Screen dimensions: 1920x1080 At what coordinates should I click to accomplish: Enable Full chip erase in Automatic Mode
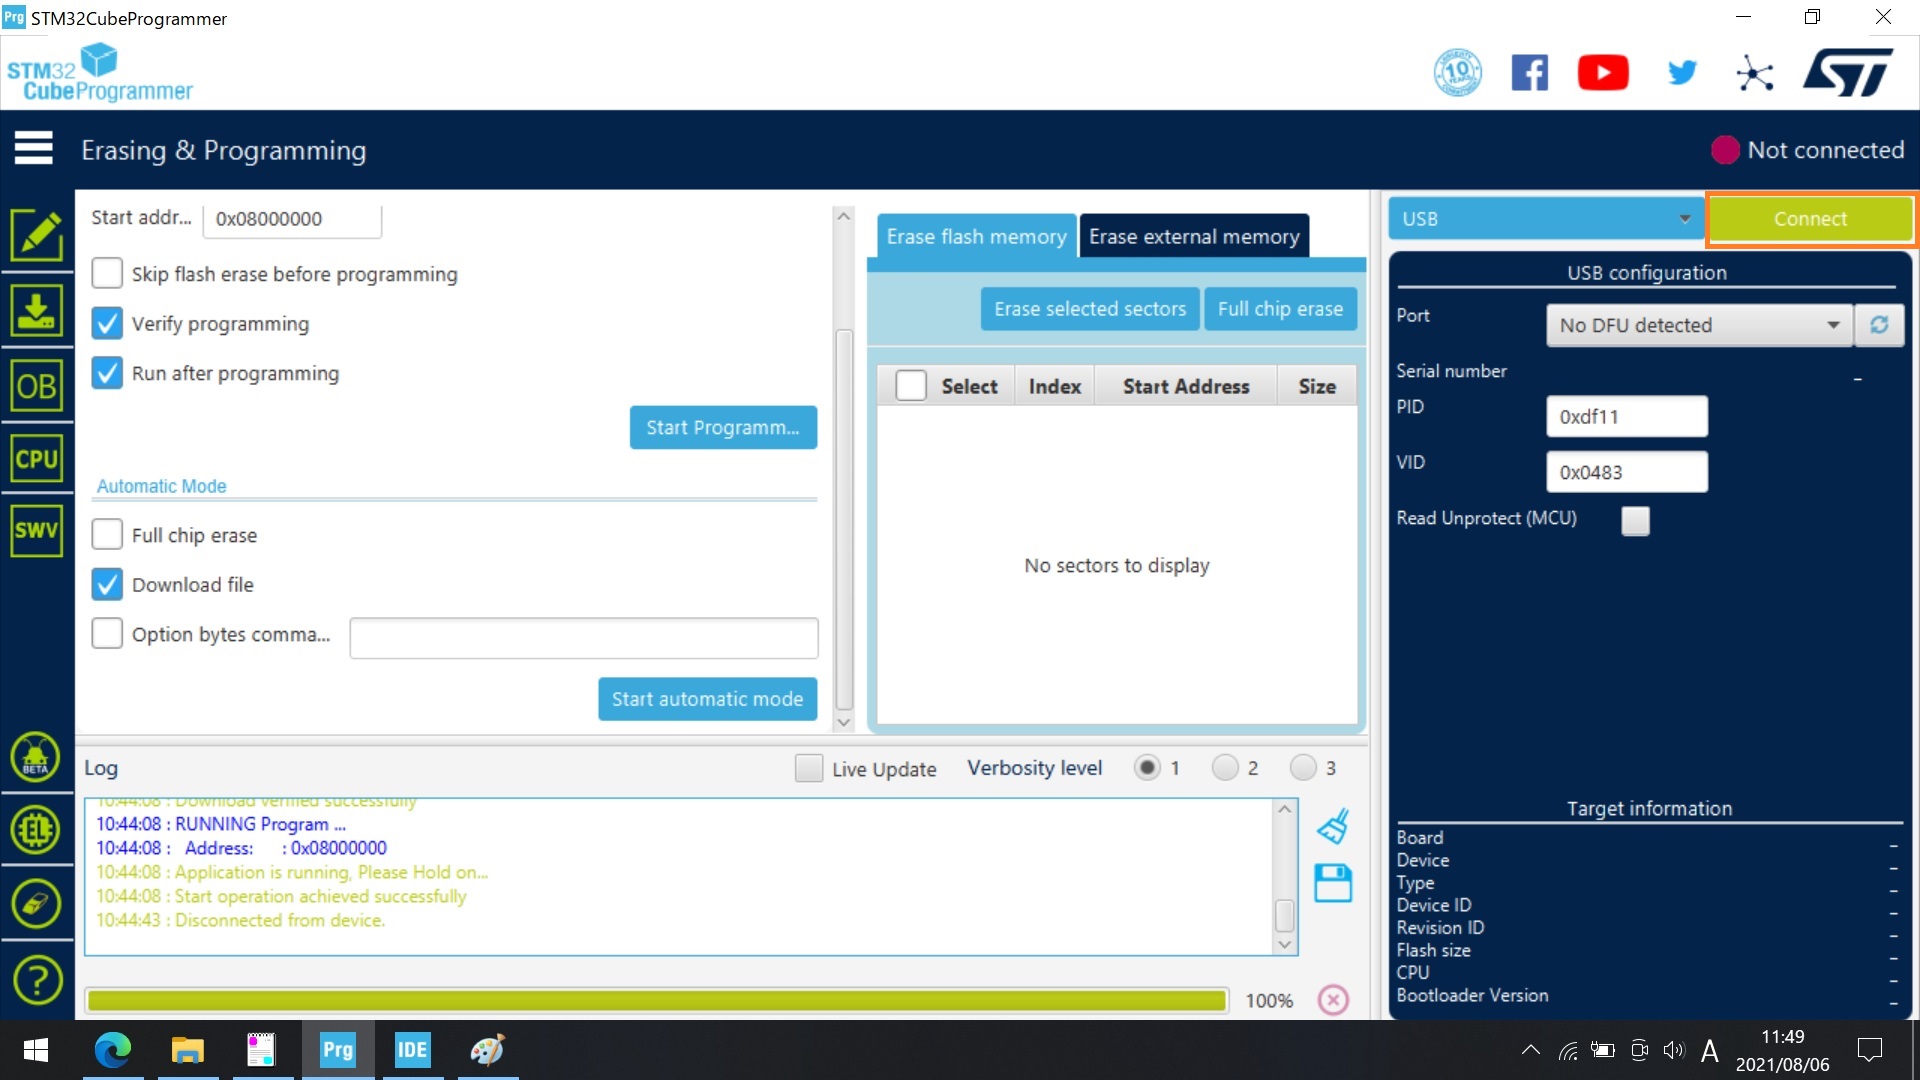[x=107, y=535]
